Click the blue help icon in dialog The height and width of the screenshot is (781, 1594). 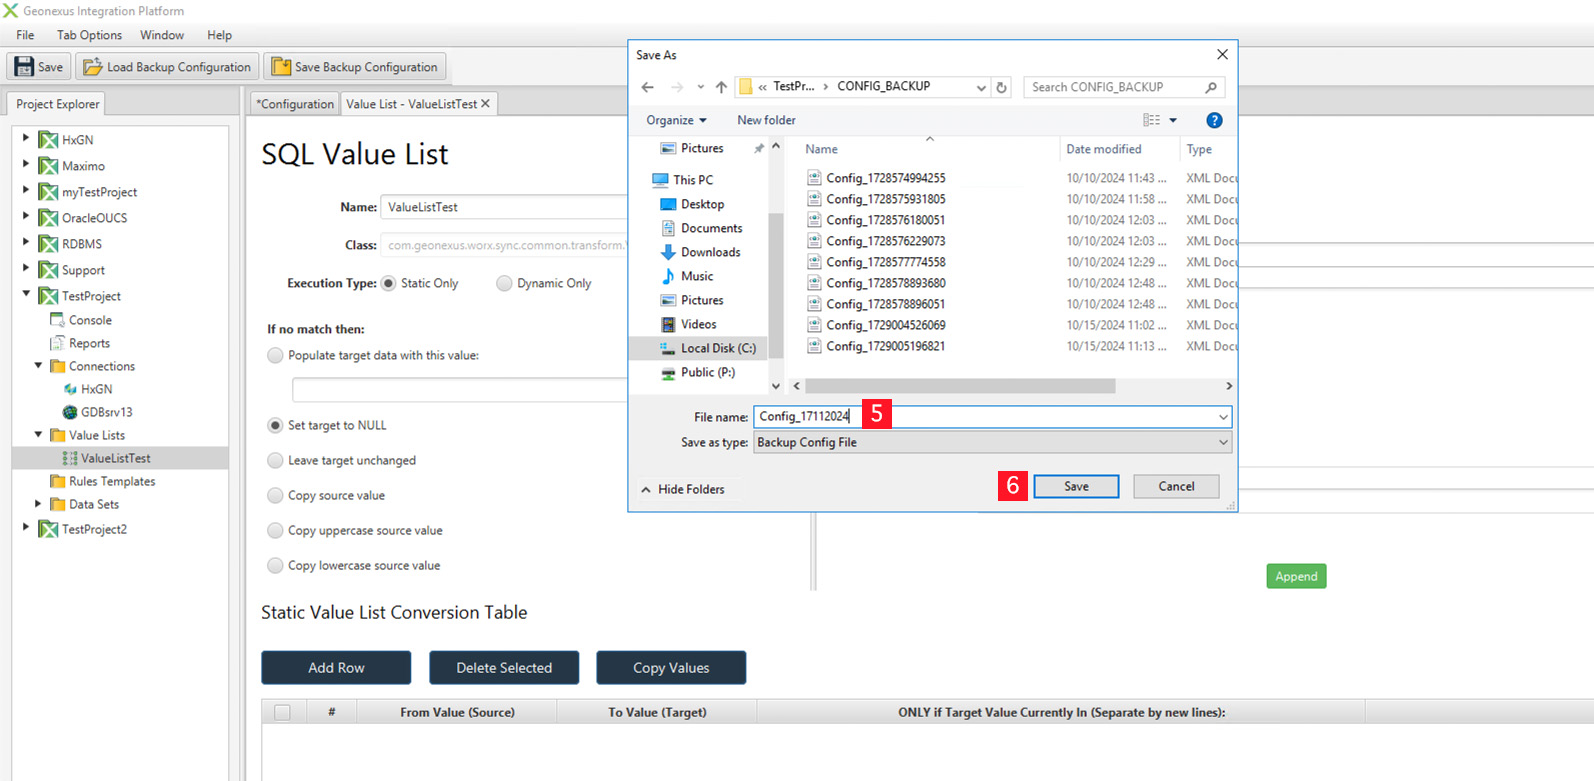click(x=1214, y=120)
